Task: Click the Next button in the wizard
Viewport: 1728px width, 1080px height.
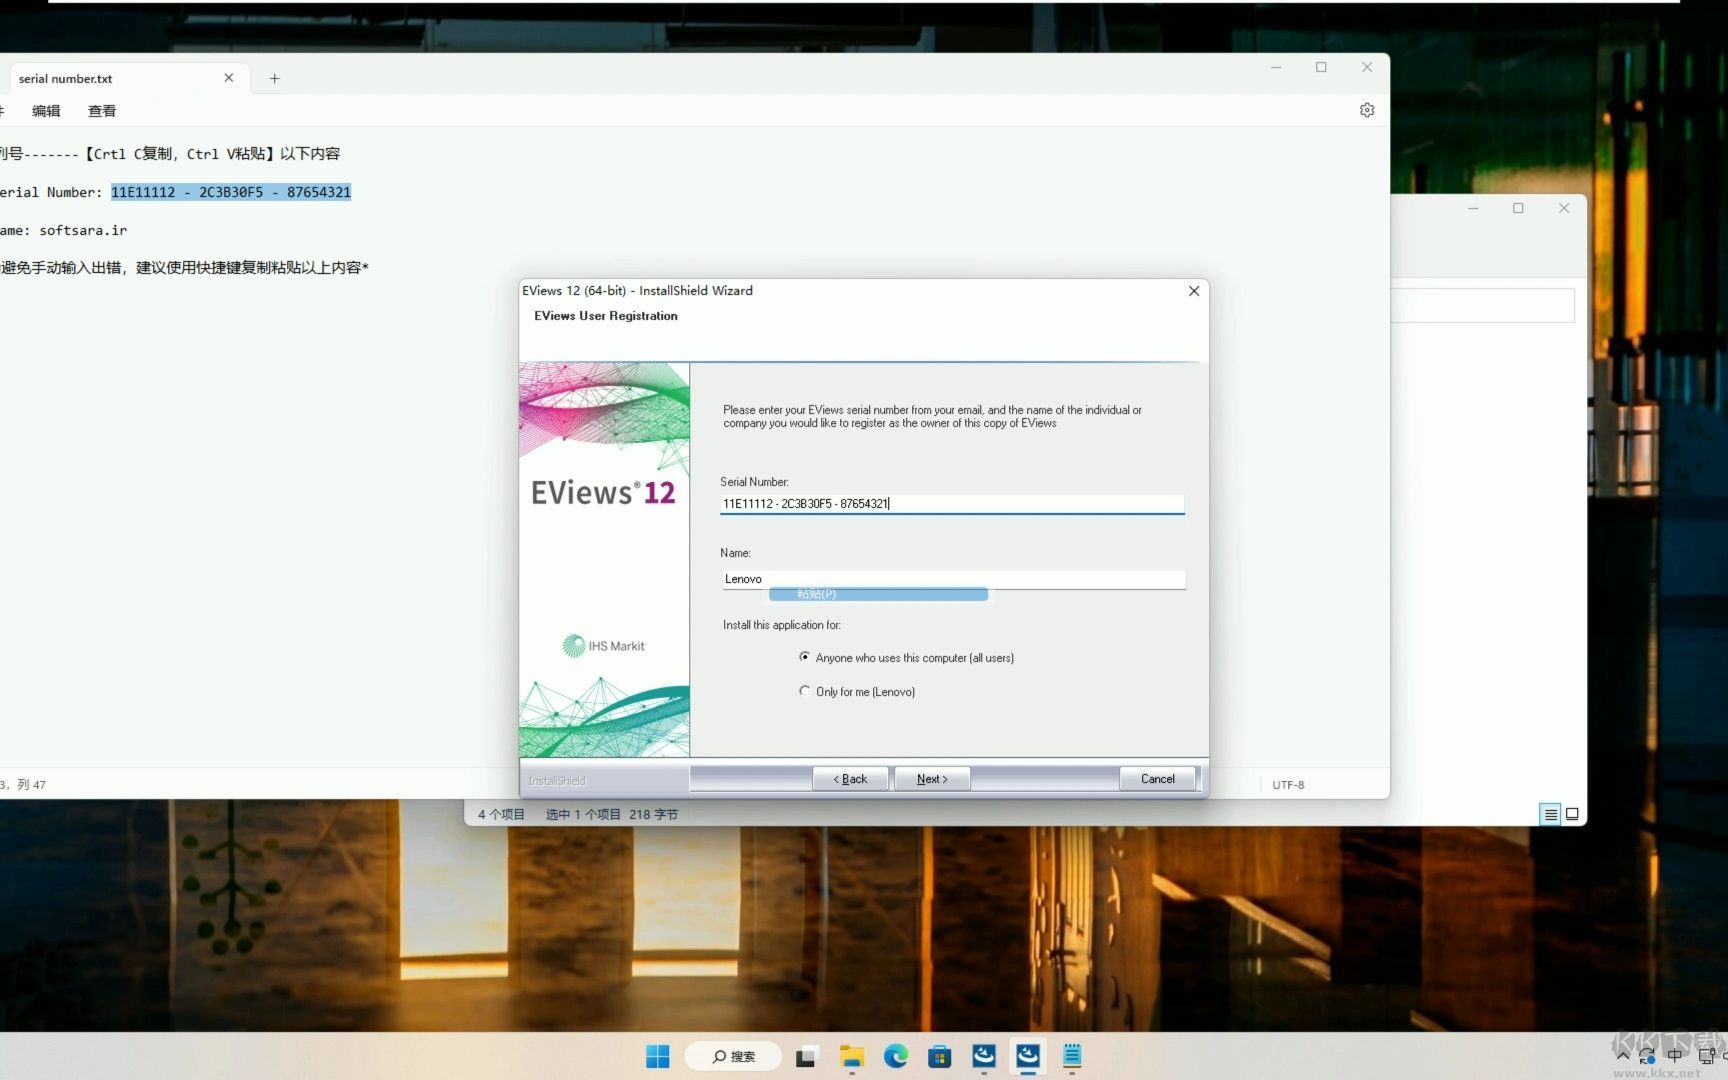Action: (931, 779)
